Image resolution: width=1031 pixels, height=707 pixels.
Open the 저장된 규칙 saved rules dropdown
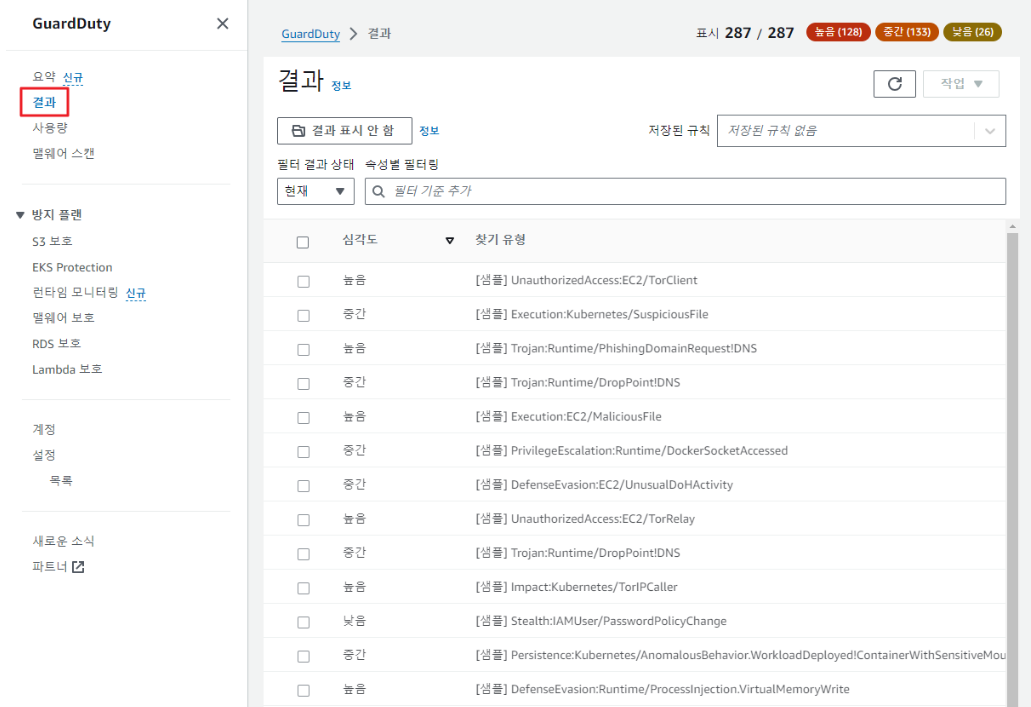click(x=861, y=131)
